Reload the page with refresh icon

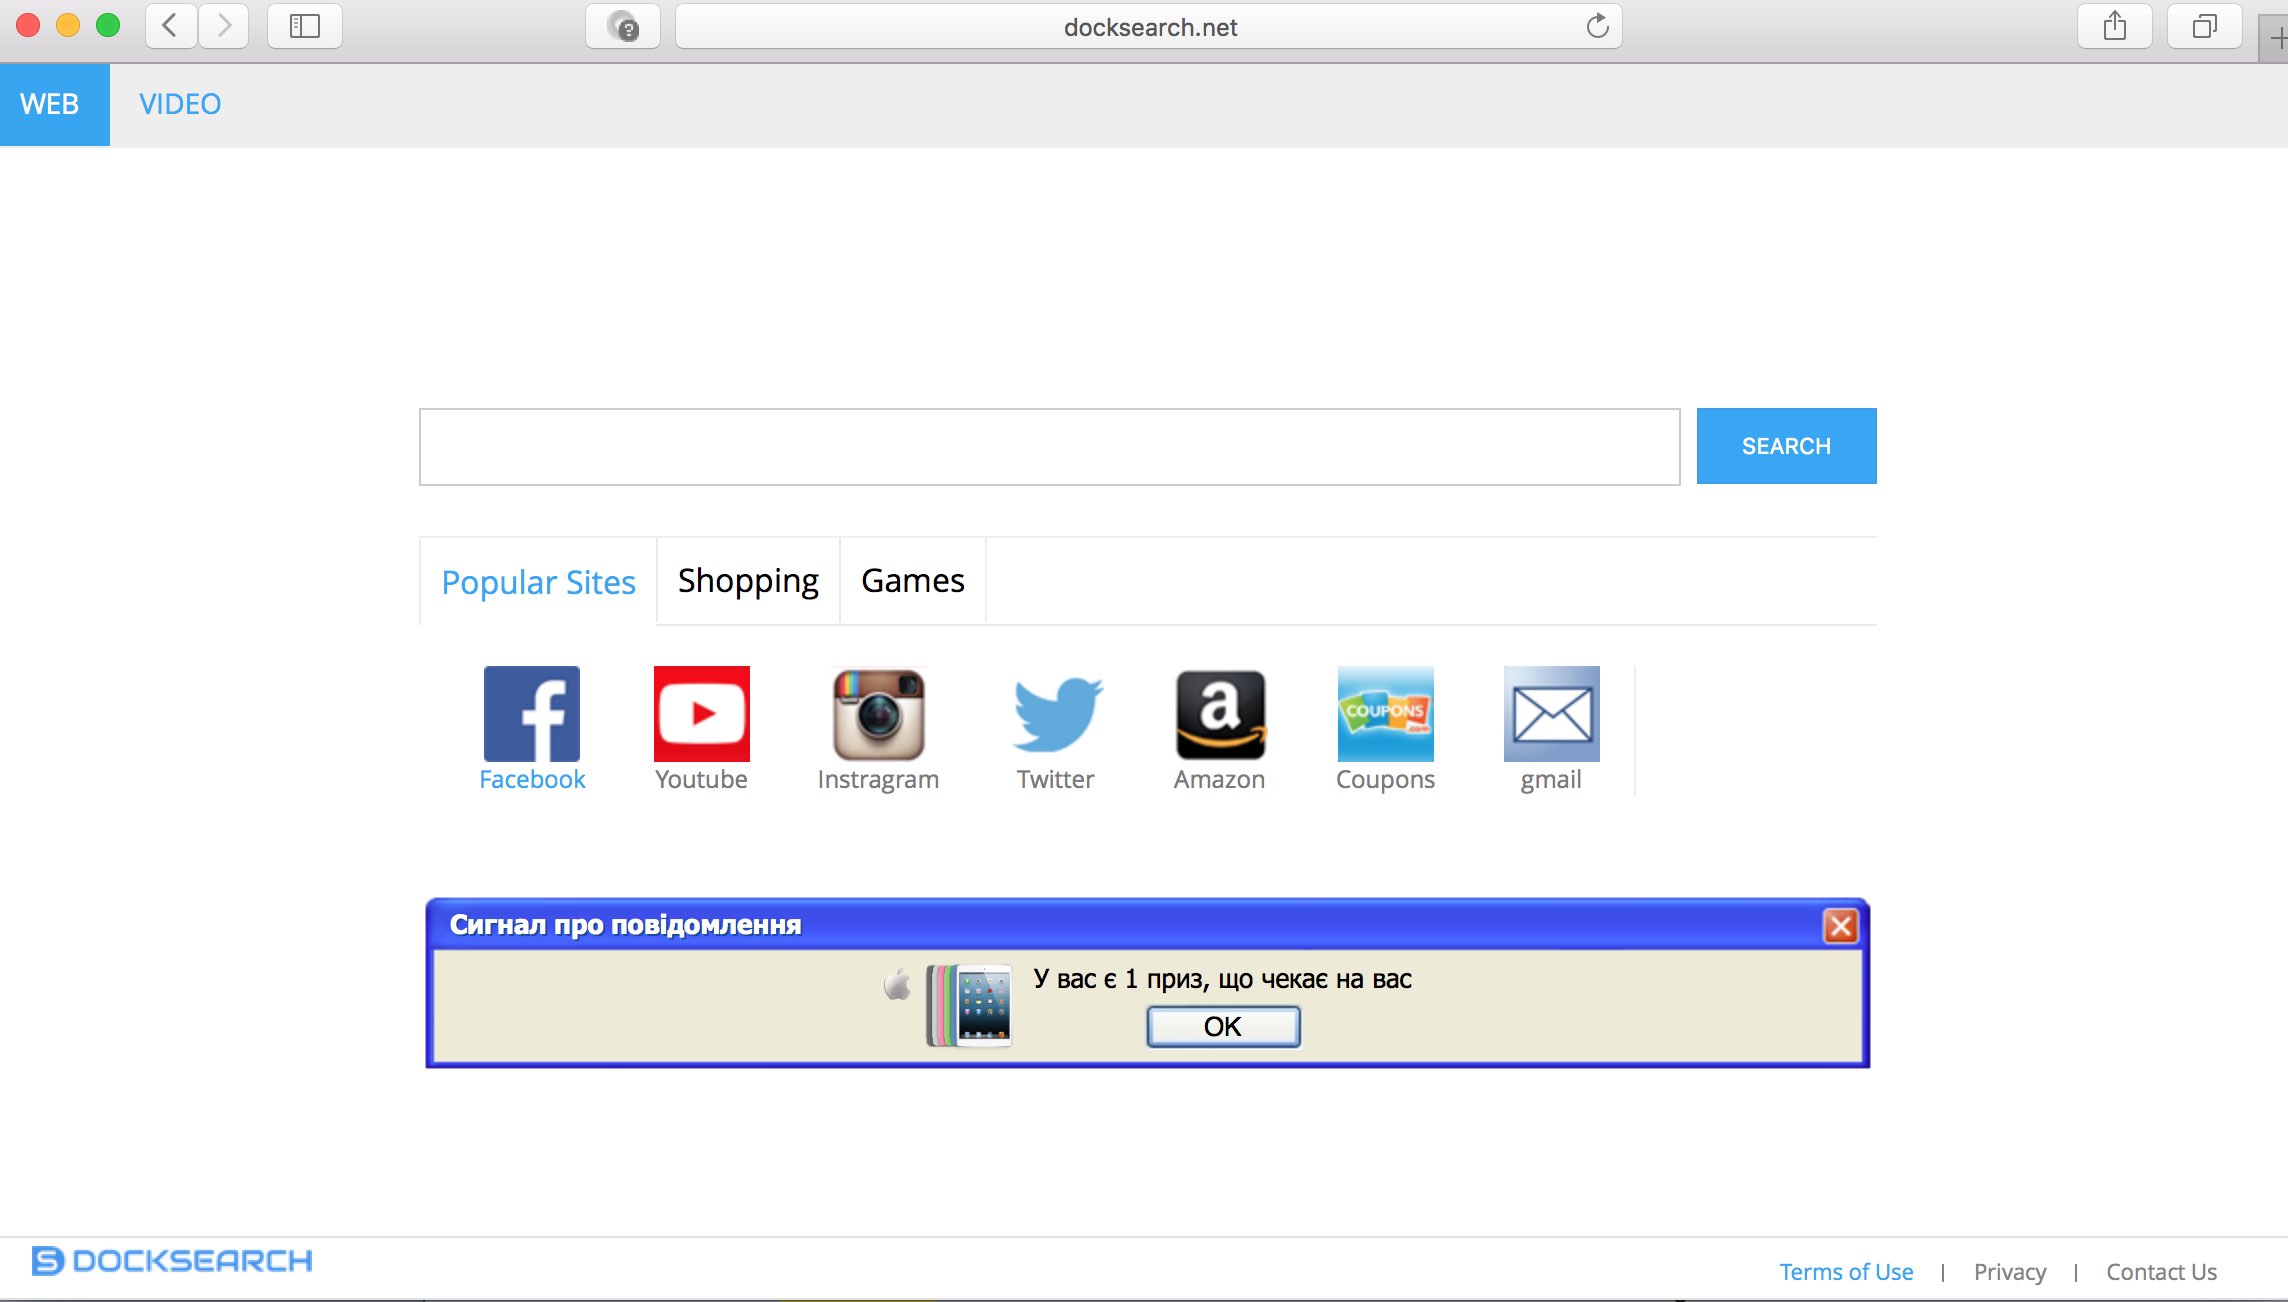coord(1597,26)
